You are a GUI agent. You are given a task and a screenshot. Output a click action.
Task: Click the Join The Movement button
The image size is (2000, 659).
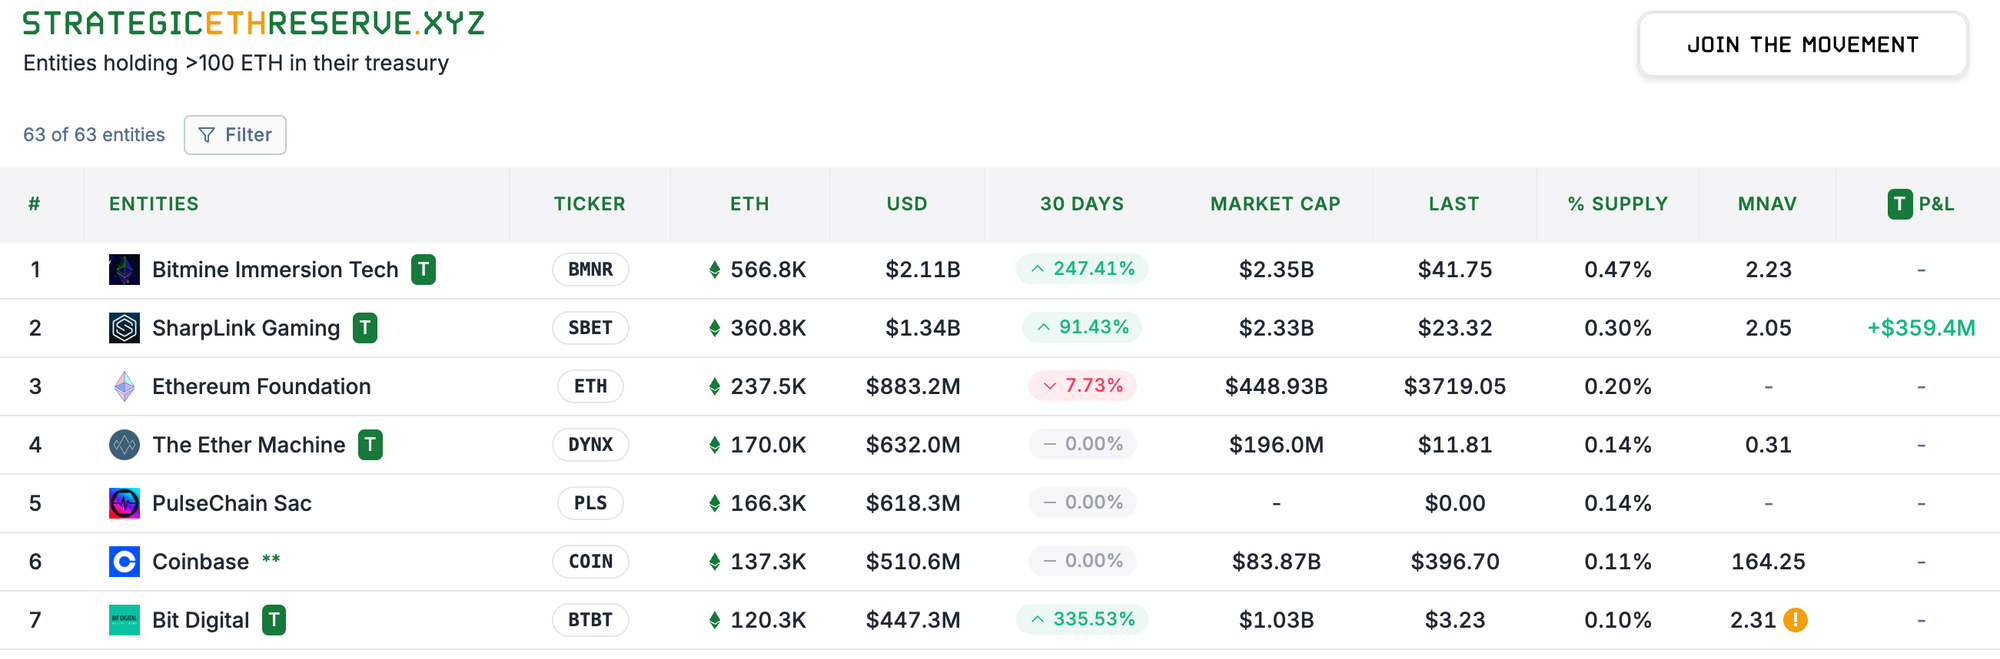coord(1802,44)
